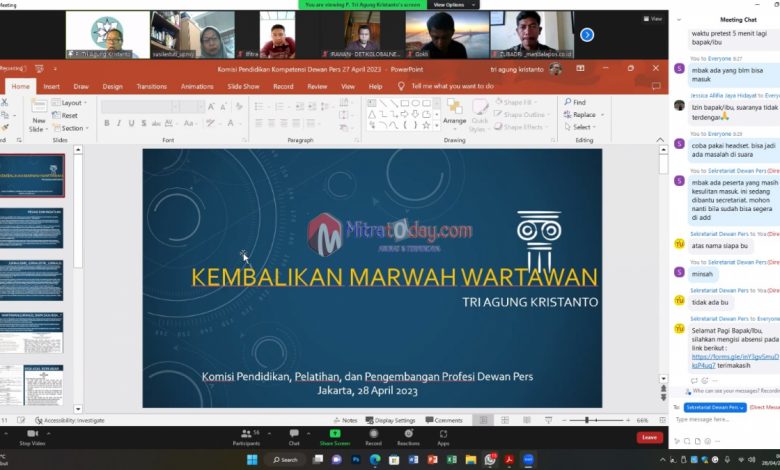The height and width of the screenshot is (470, 780).
Task: Open Shape Fill dropdown
Action: [x=517, y=102]
